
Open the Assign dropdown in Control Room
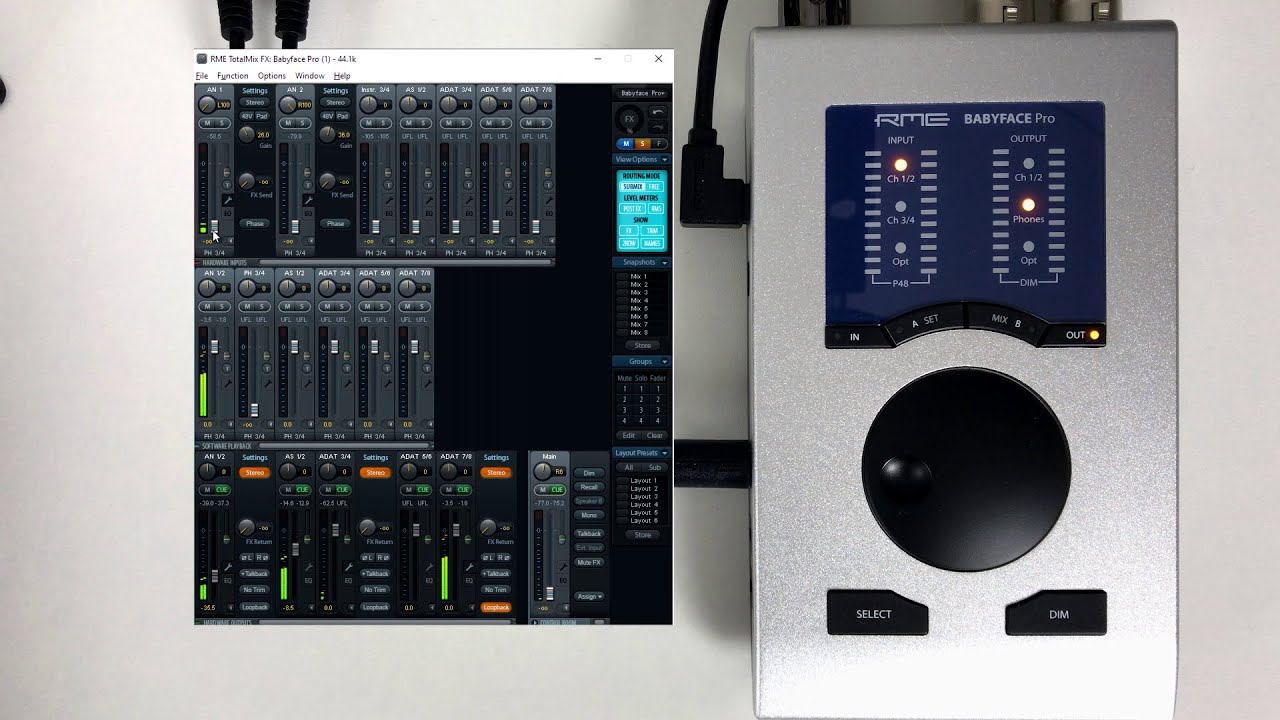[x=589, y=597]
